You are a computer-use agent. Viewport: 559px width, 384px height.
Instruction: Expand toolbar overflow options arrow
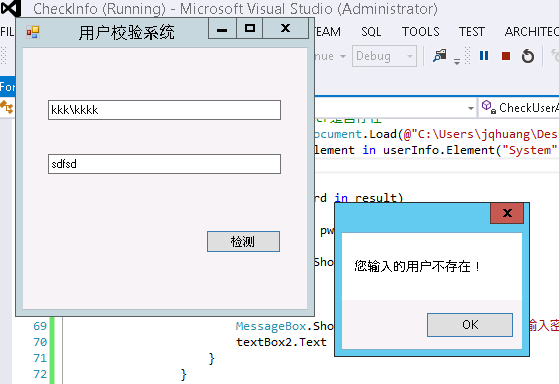[457, 61]
